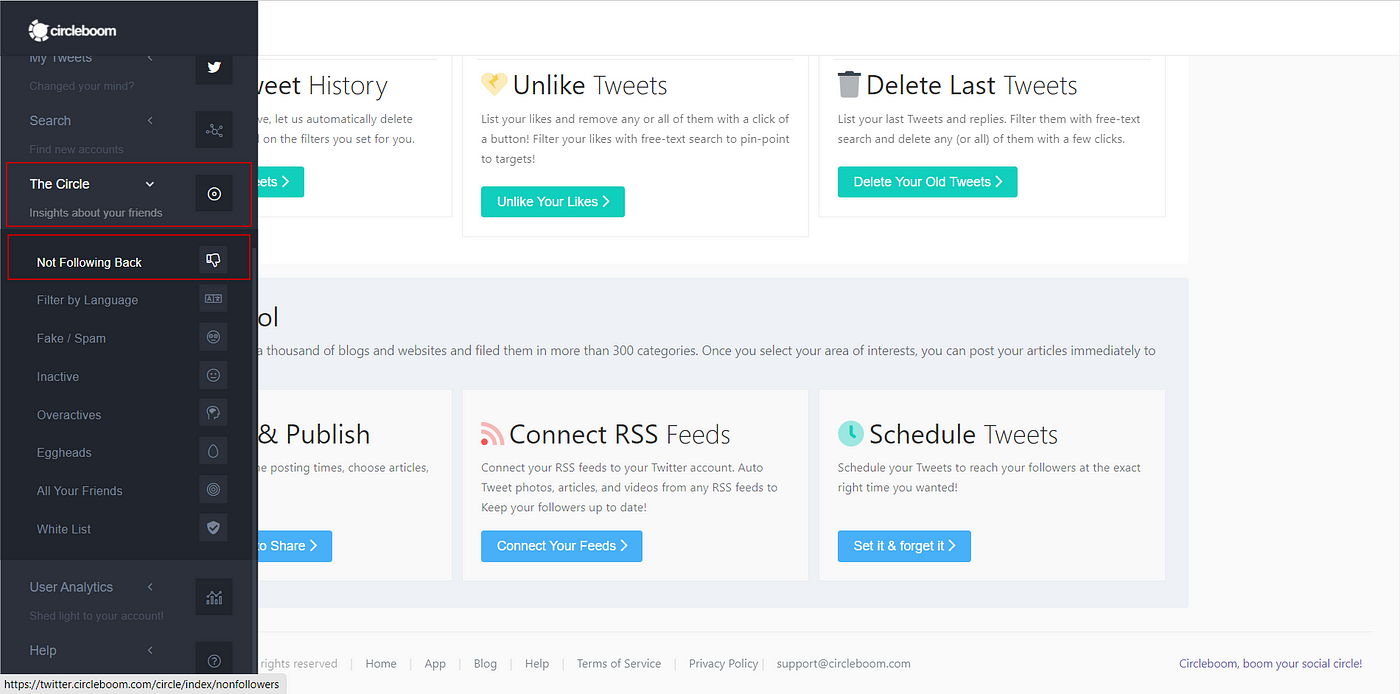Click the network icon beside Search
Viewport: 1400px width, 694px height.
[x=214, y=130]
